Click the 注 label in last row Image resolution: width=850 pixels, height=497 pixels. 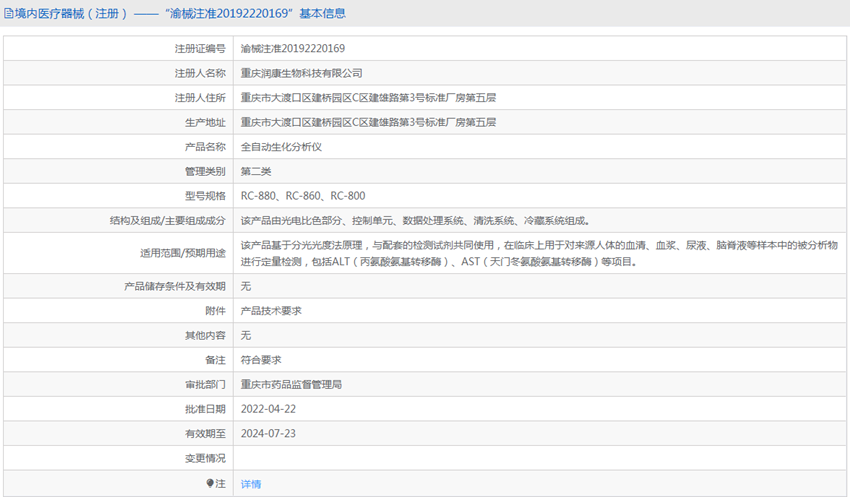[x=220, y=483]
